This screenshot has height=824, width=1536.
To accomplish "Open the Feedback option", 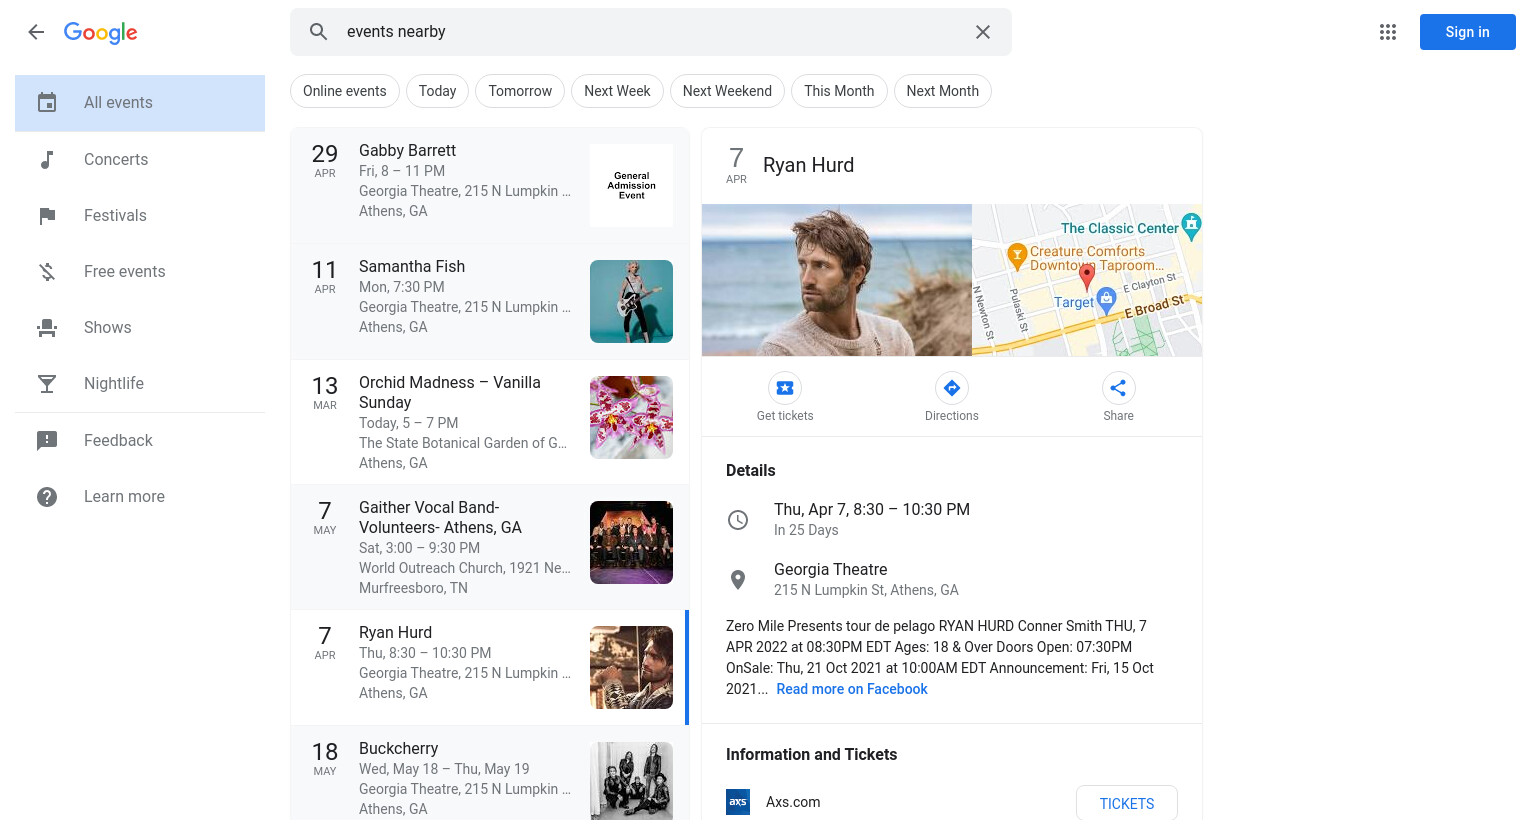I will 140,441.
